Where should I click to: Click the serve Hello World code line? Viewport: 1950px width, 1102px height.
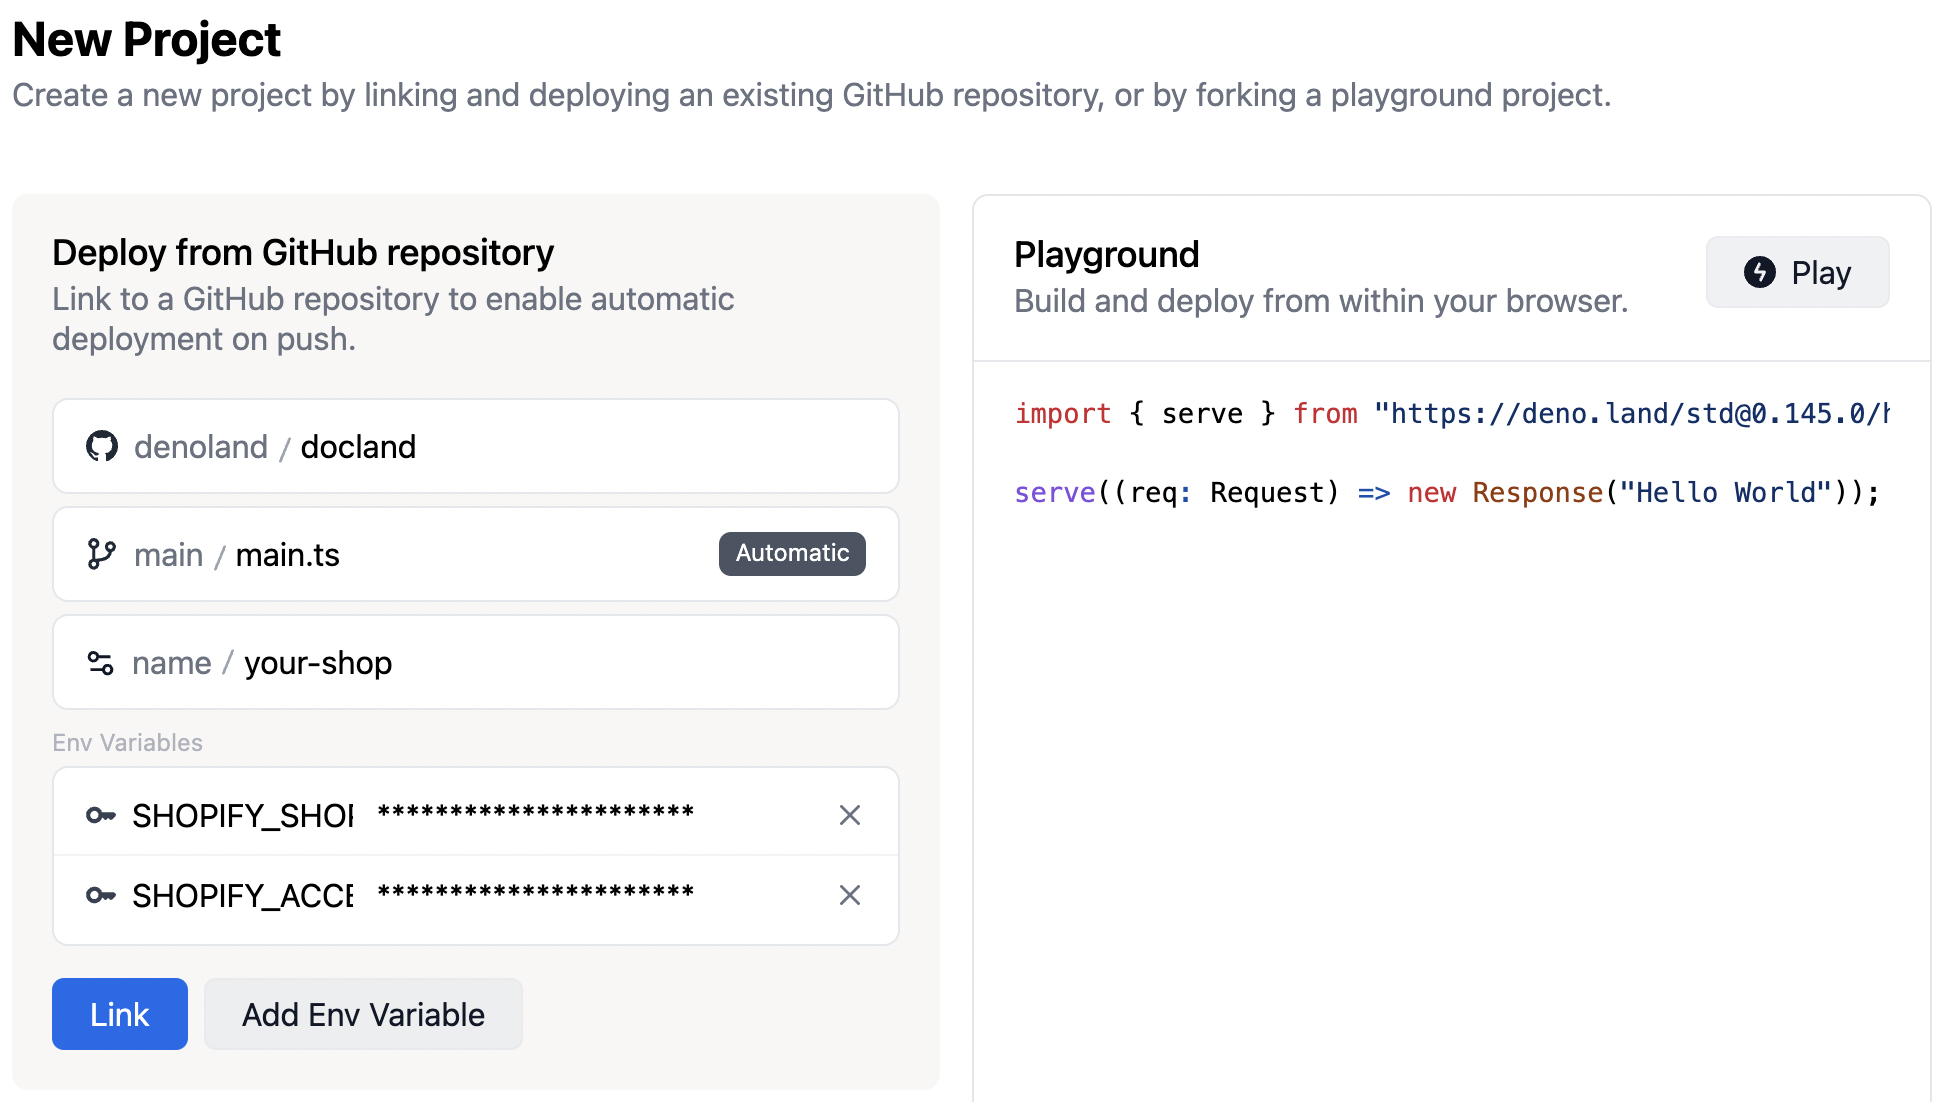coord(1446,492)
